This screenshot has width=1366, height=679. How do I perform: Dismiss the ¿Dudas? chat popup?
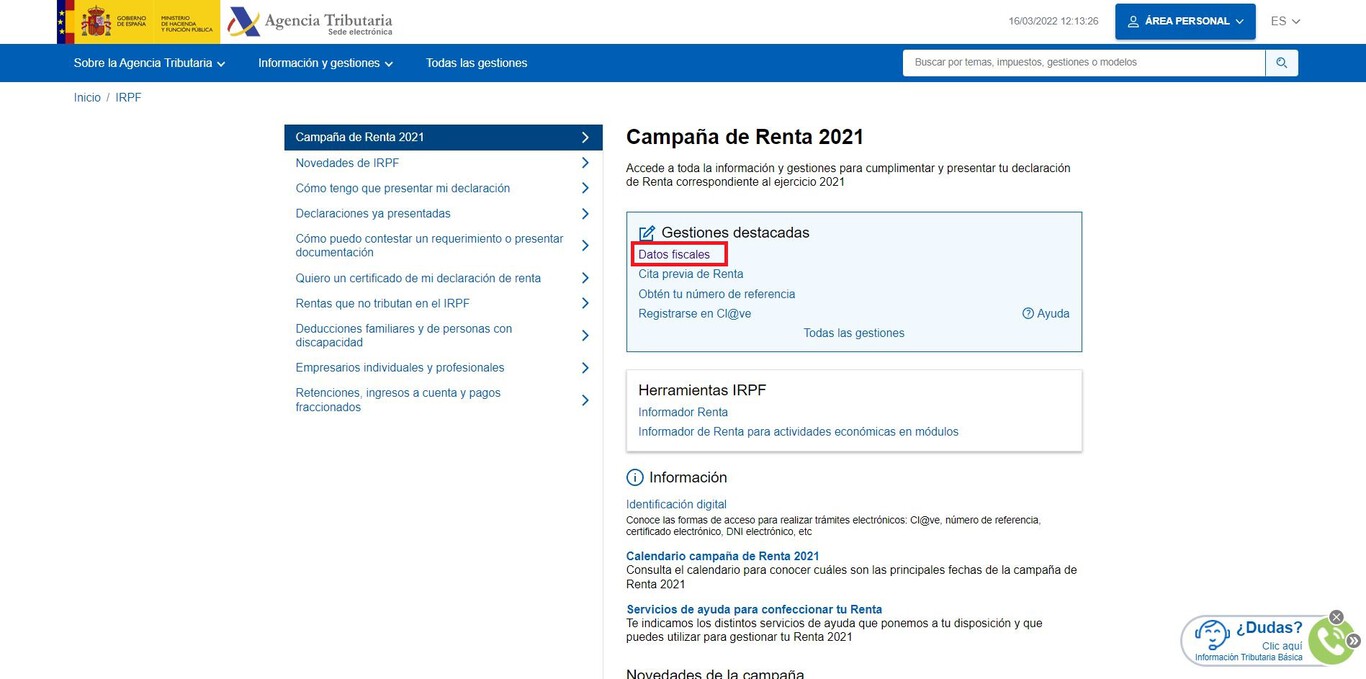click(1336, 617)
